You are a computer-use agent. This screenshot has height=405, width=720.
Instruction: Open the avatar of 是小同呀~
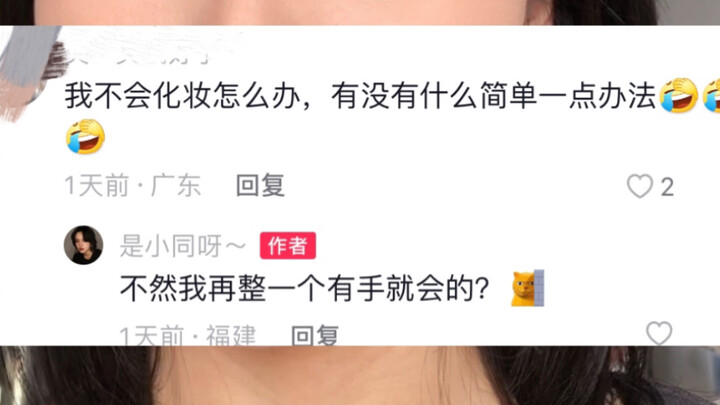[83, 245]
